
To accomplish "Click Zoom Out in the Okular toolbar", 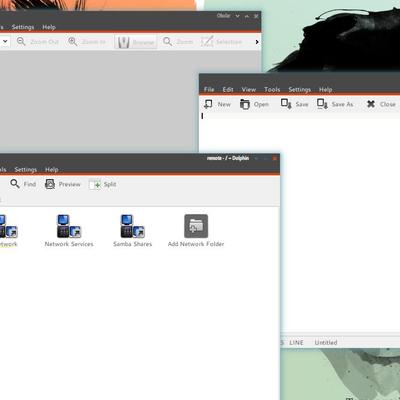I will (x=38, y=42).
